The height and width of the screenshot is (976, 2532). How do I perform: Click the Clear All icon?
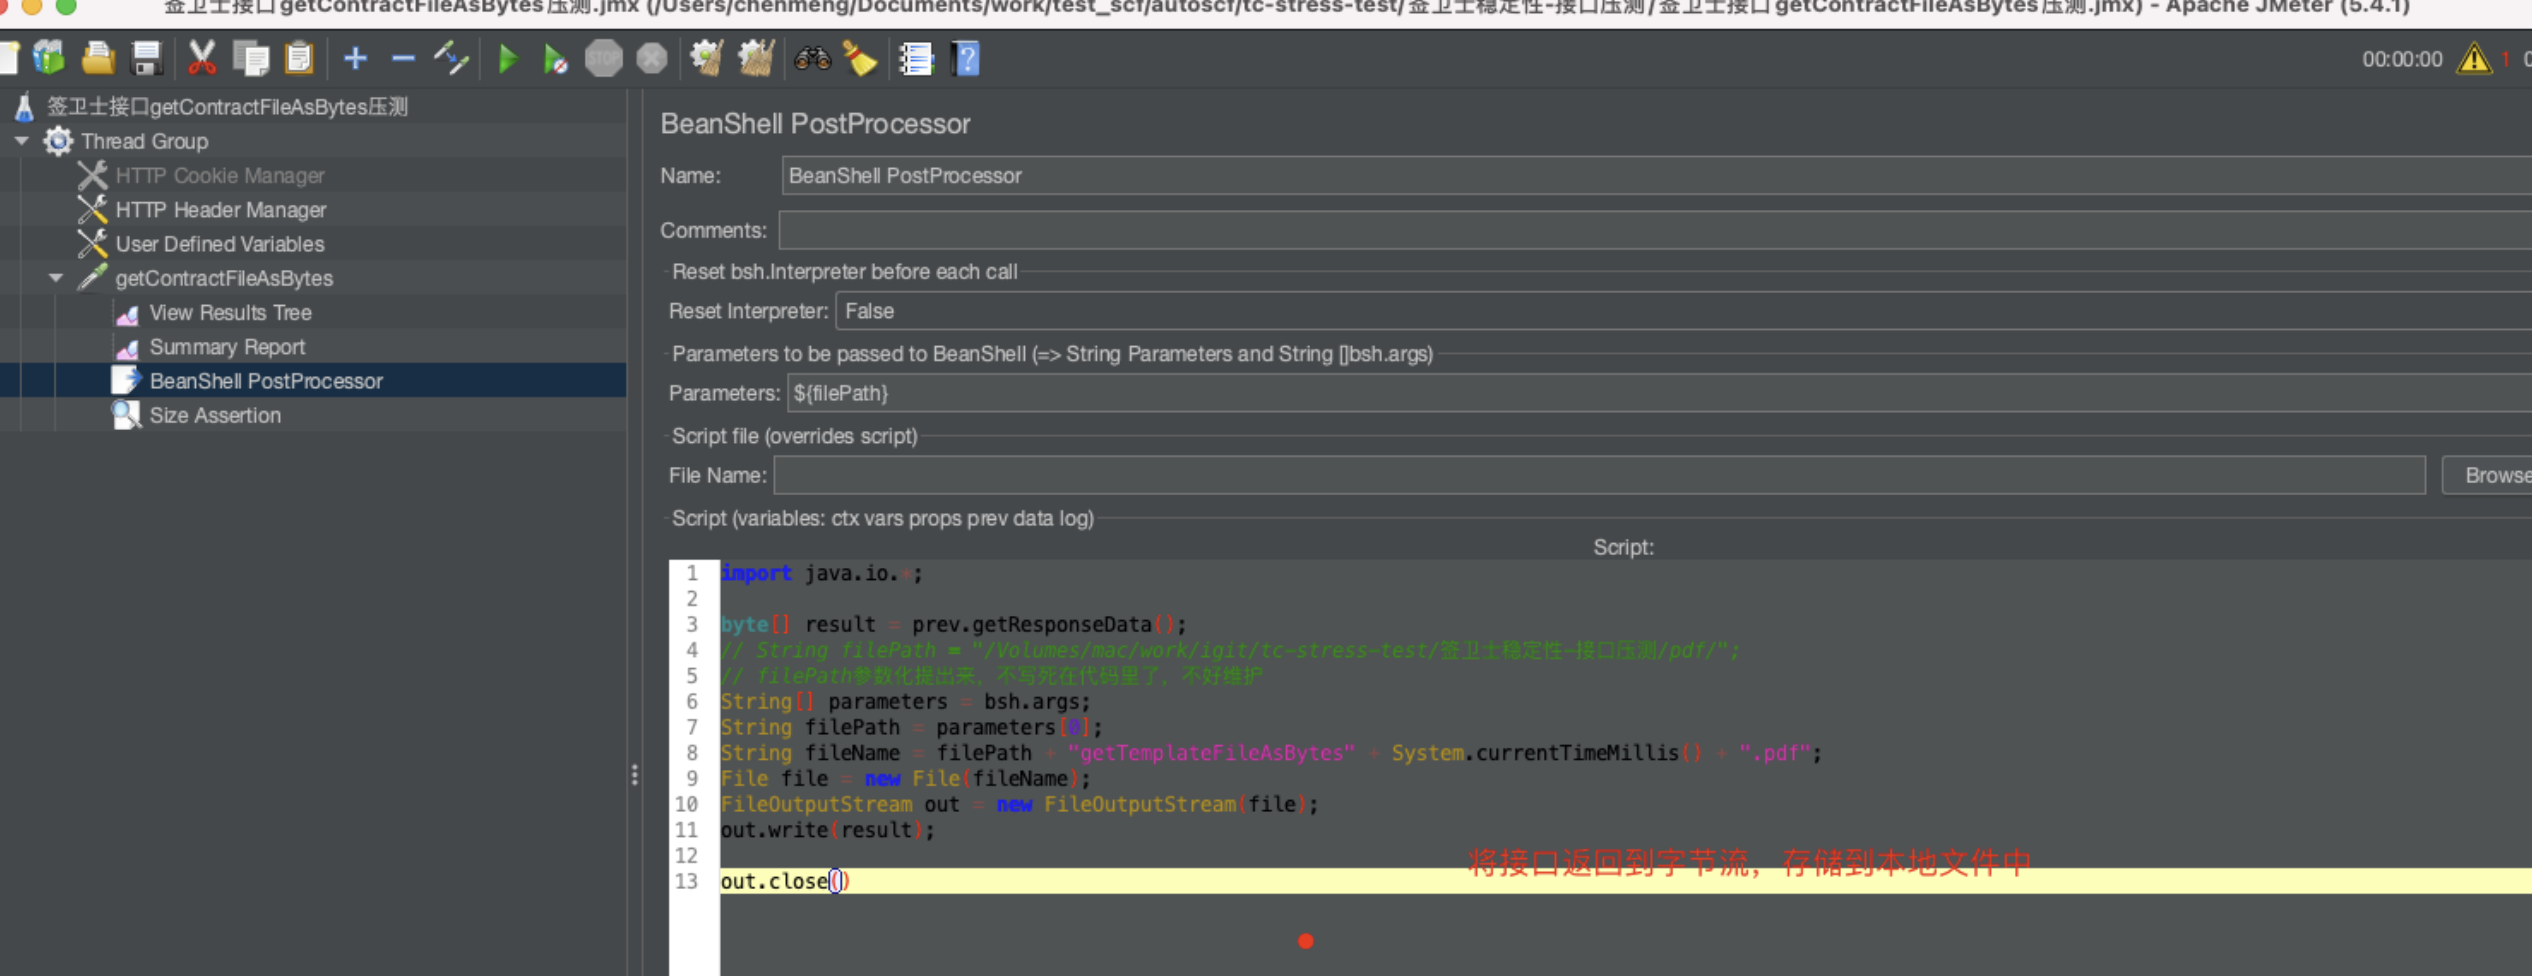(x=756, y=59)
